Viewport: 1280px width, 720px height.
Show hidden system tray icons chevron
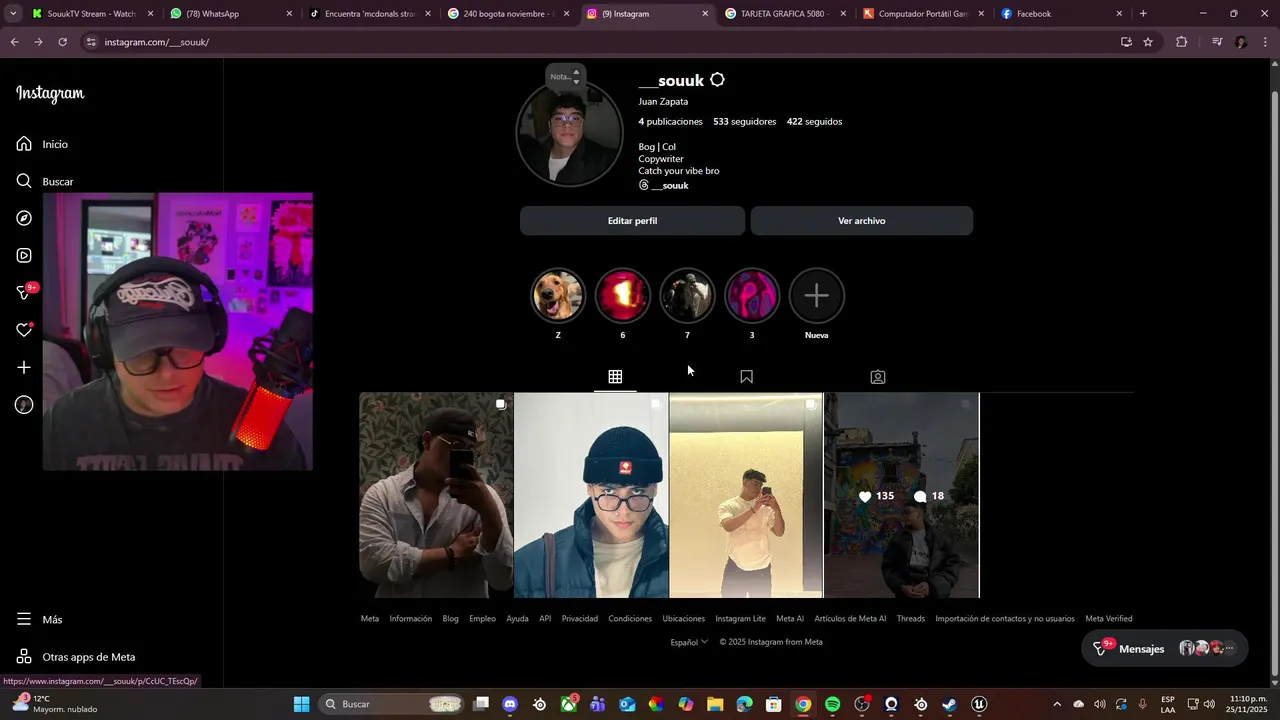(1057, 704)
